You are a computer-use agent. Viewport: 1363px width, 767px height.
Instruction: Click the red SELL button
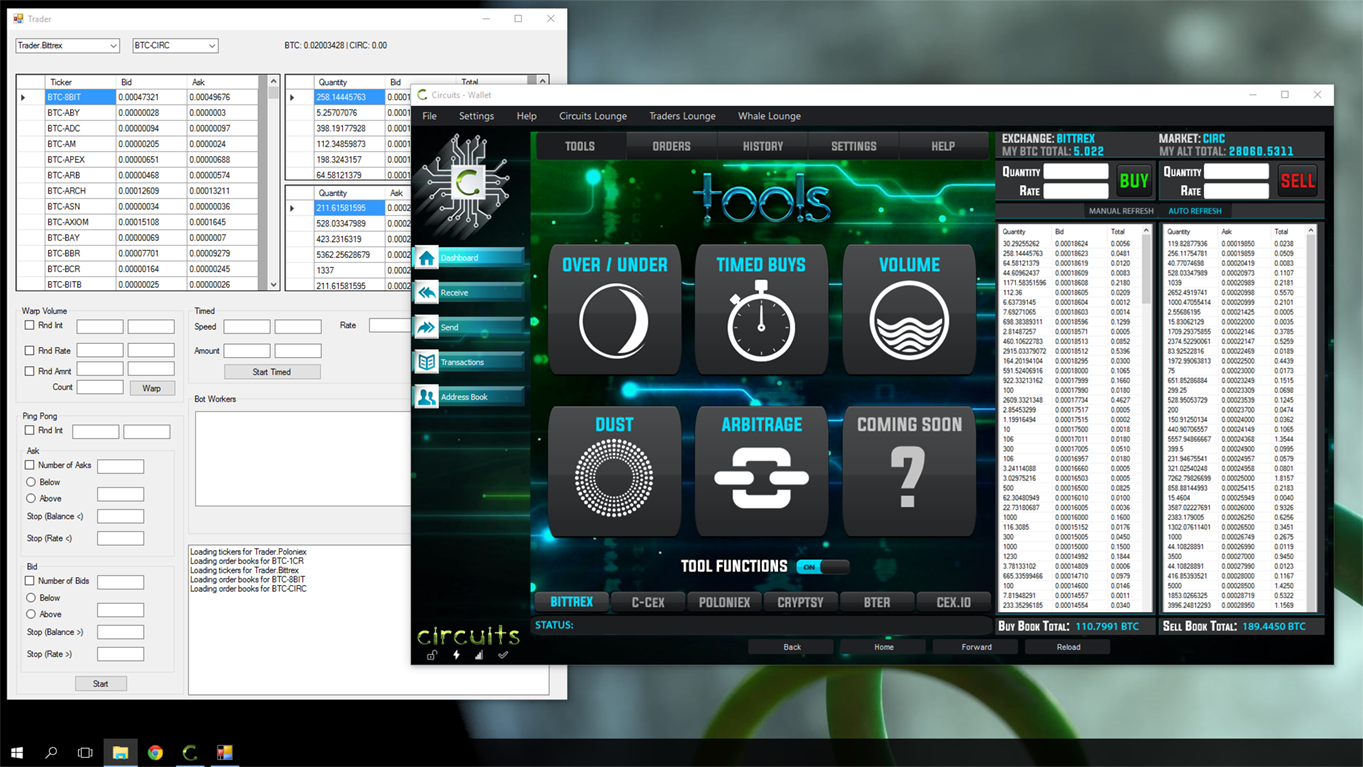tap(1297, 181)
